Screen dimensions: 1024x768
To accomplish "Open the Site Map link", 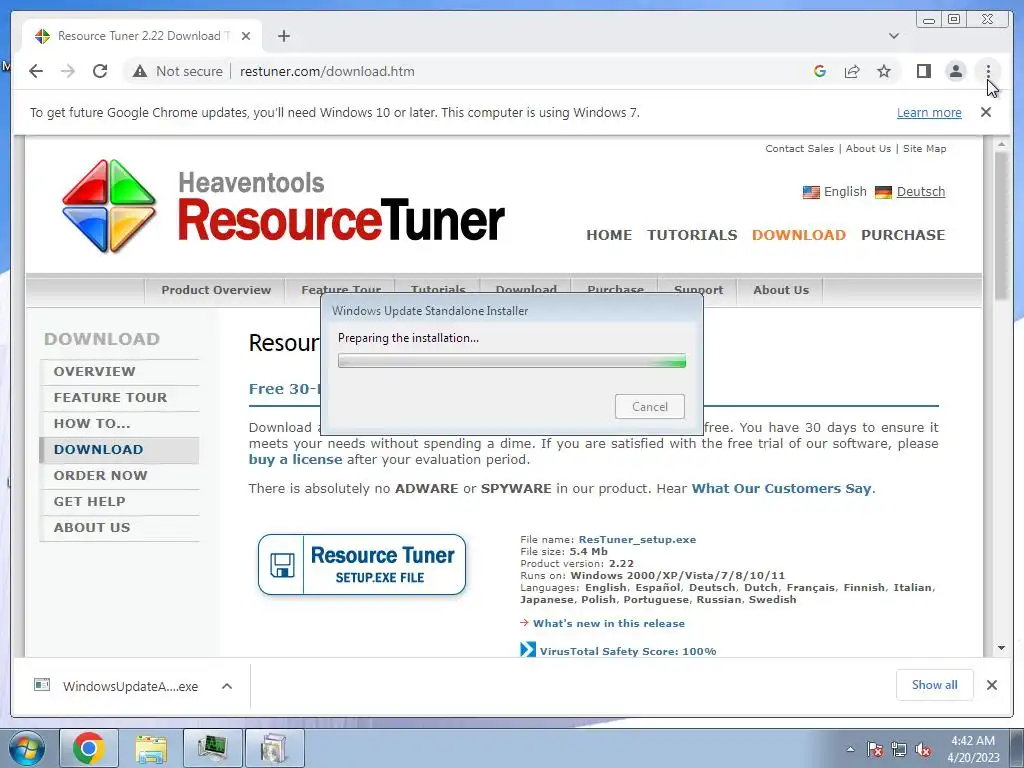I will (925, 148).
